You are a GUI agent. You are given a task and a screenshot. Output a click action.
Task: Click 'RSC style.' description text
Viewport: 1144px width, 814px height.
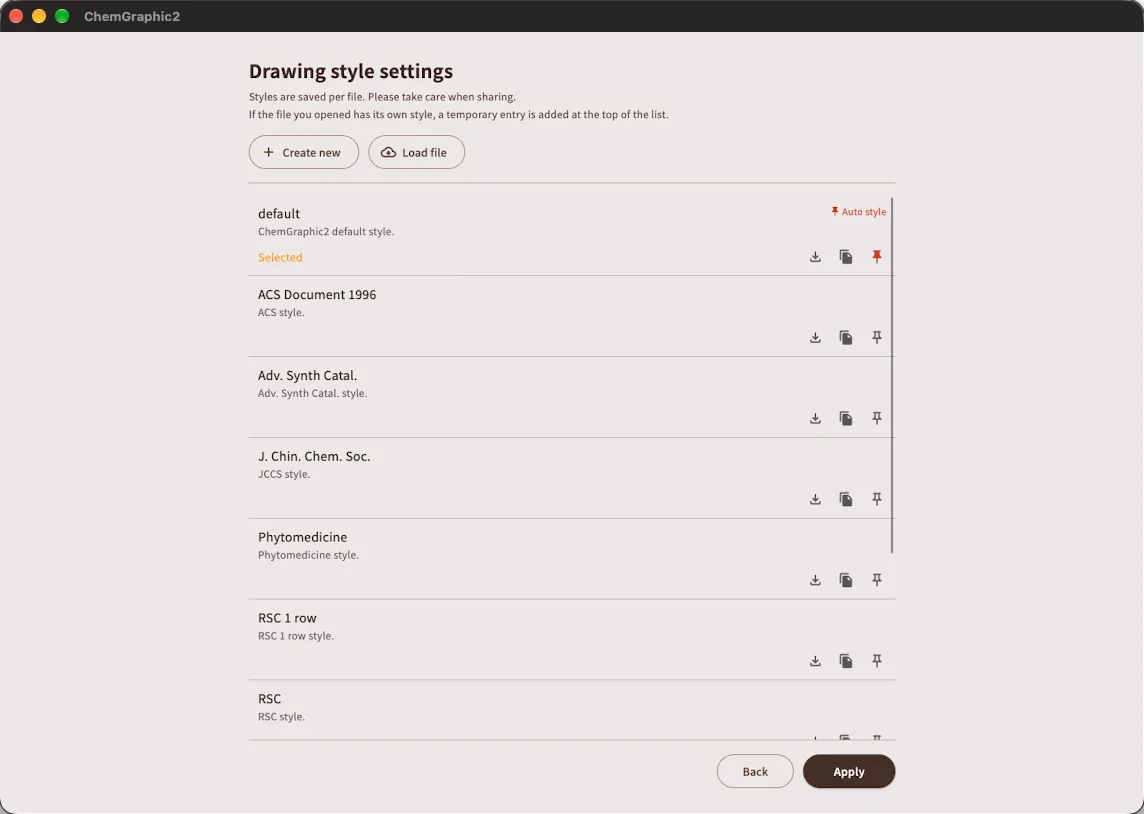point(281,717)
